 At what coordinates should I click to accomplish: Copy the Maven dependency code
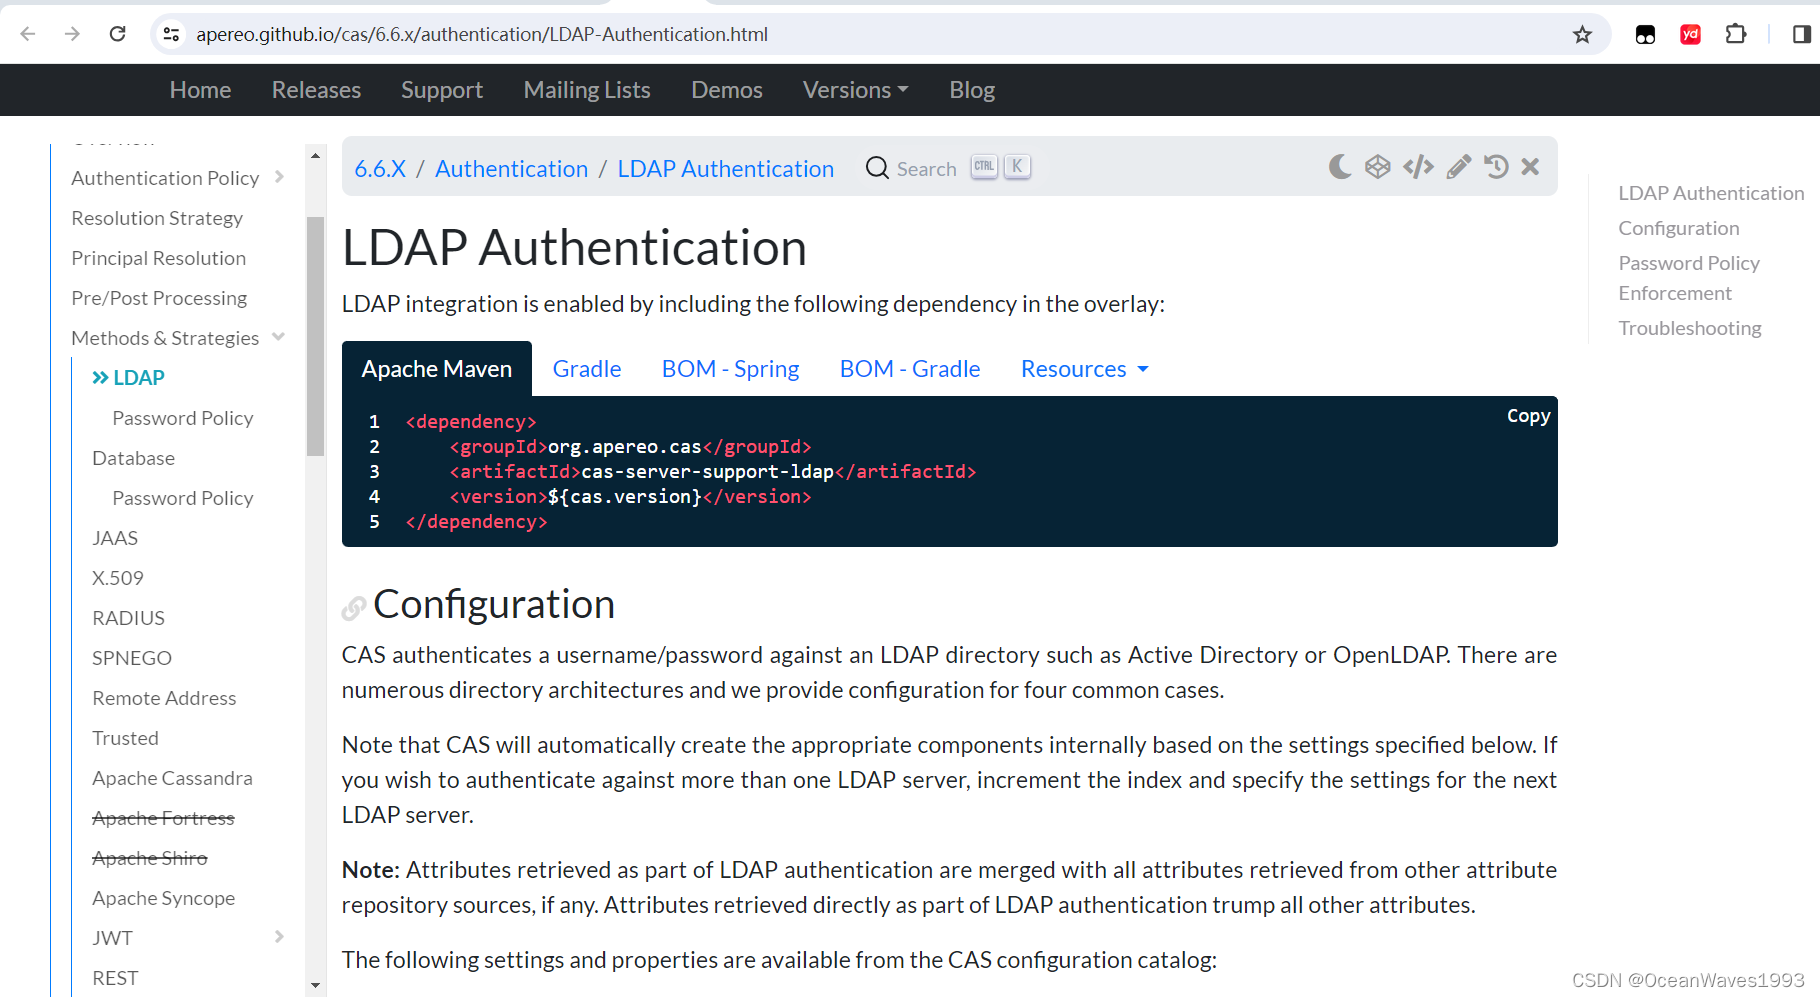[x=1528, y=416]
